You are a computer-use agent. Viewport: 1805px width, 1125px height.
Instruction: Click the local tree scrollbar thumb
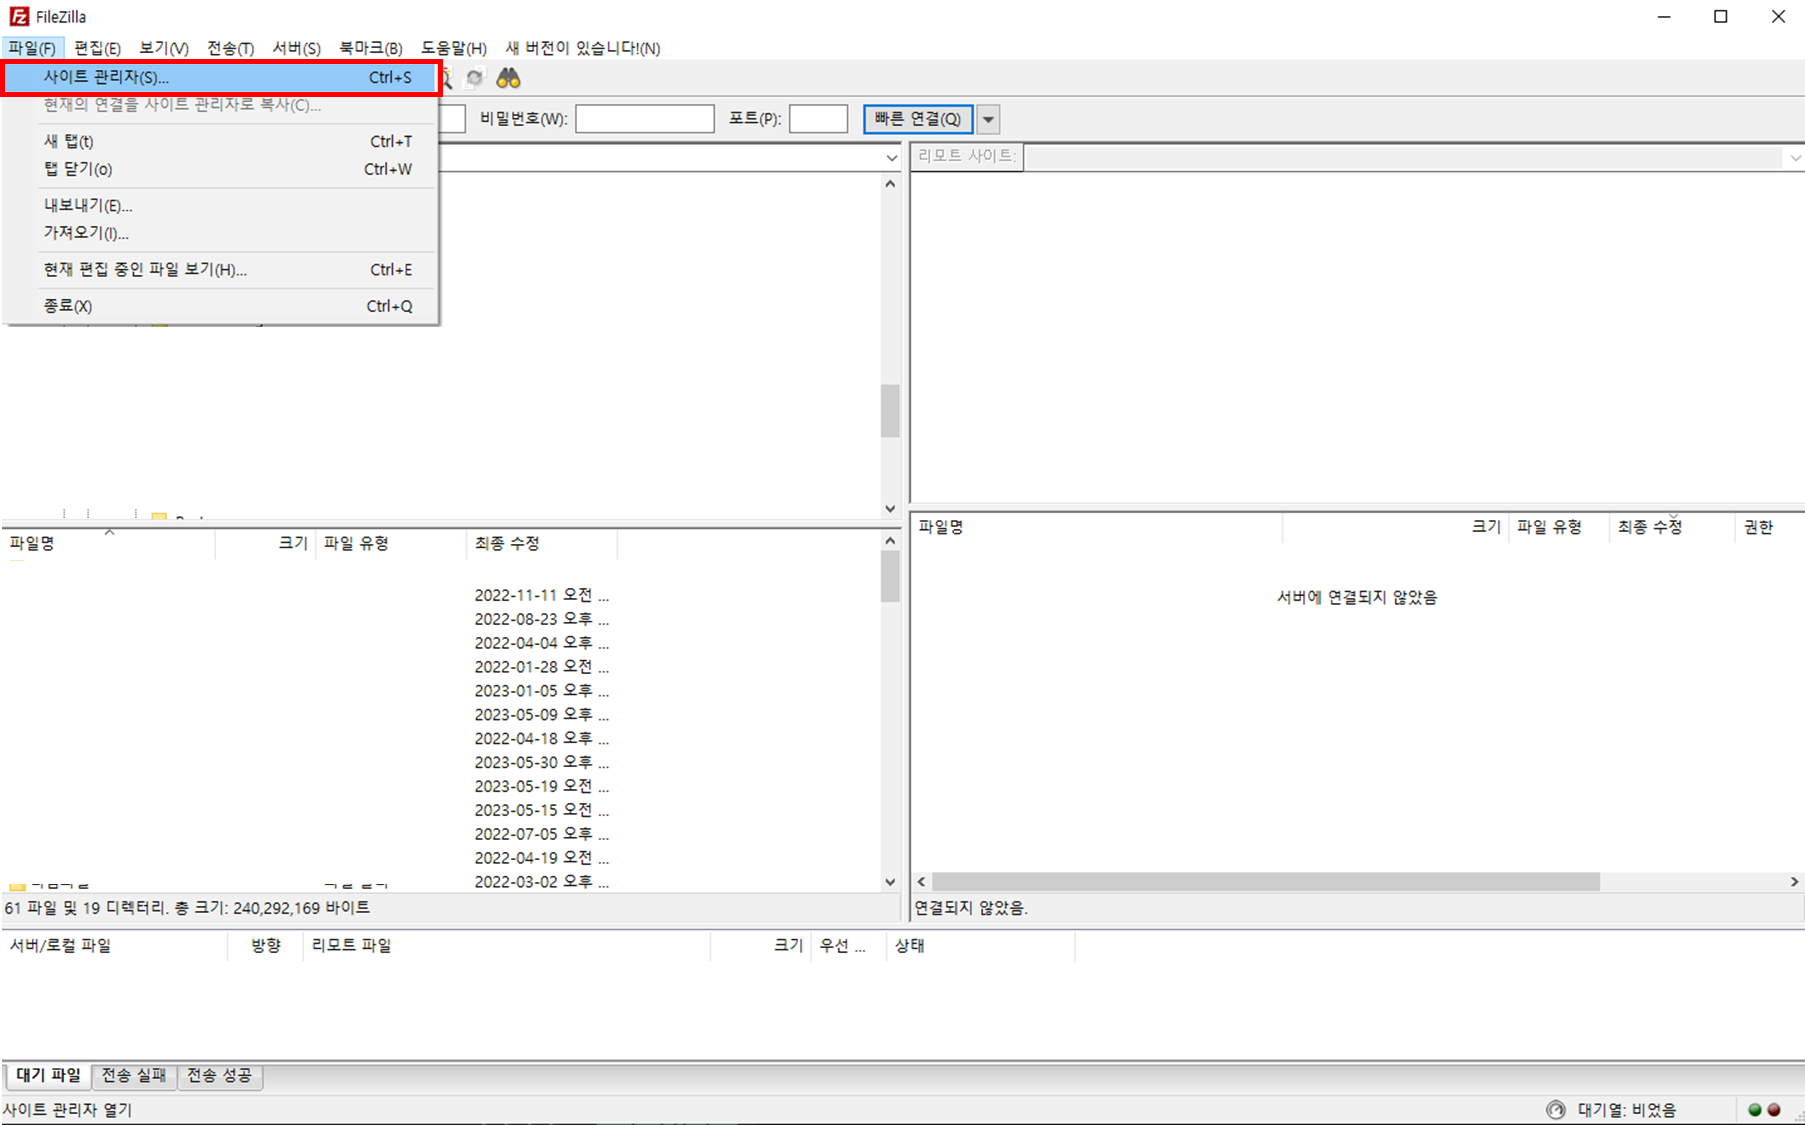click(x=890, y=410)
